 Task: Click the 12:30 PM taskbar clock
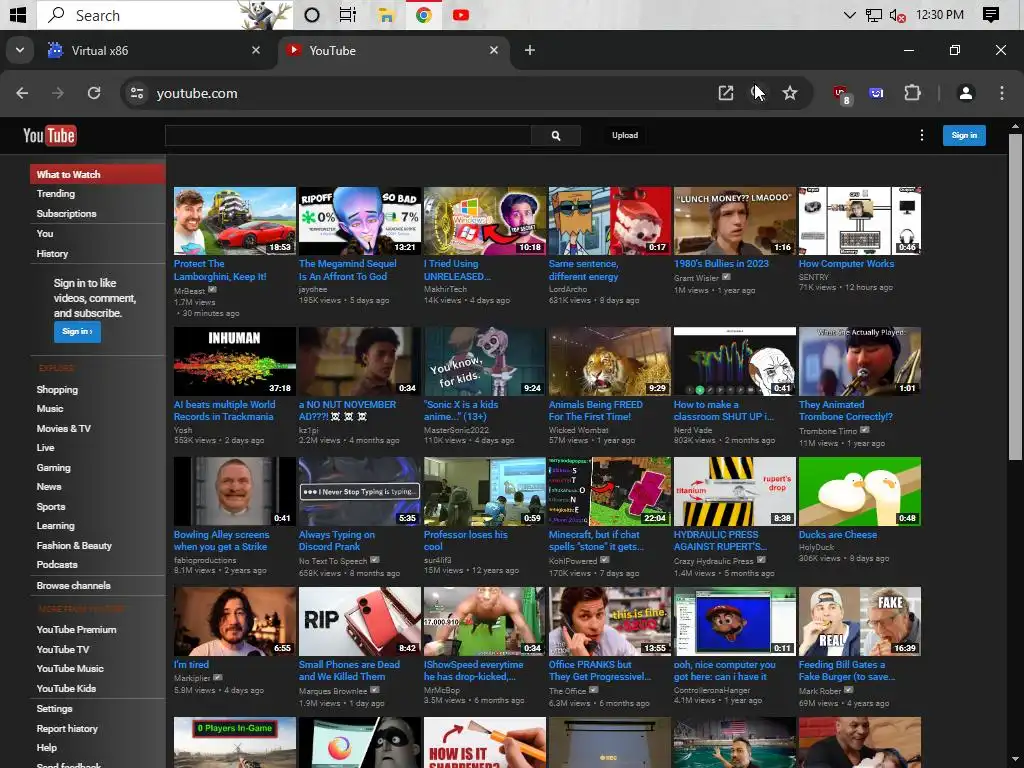[x=940, y=14]
